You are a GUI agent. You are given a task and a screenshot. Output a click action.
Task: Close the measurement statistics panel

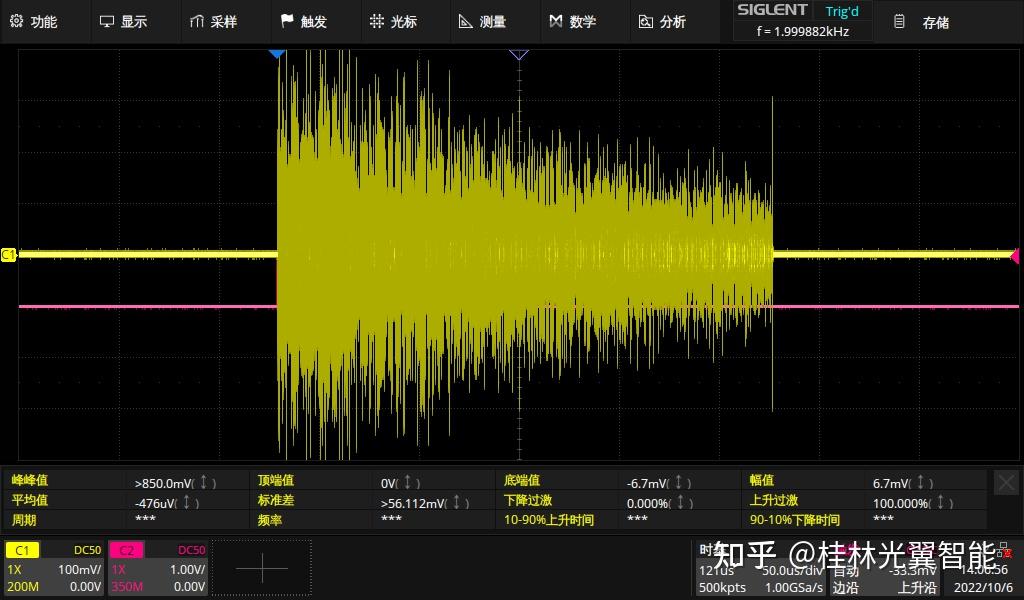coord(1006,483)
